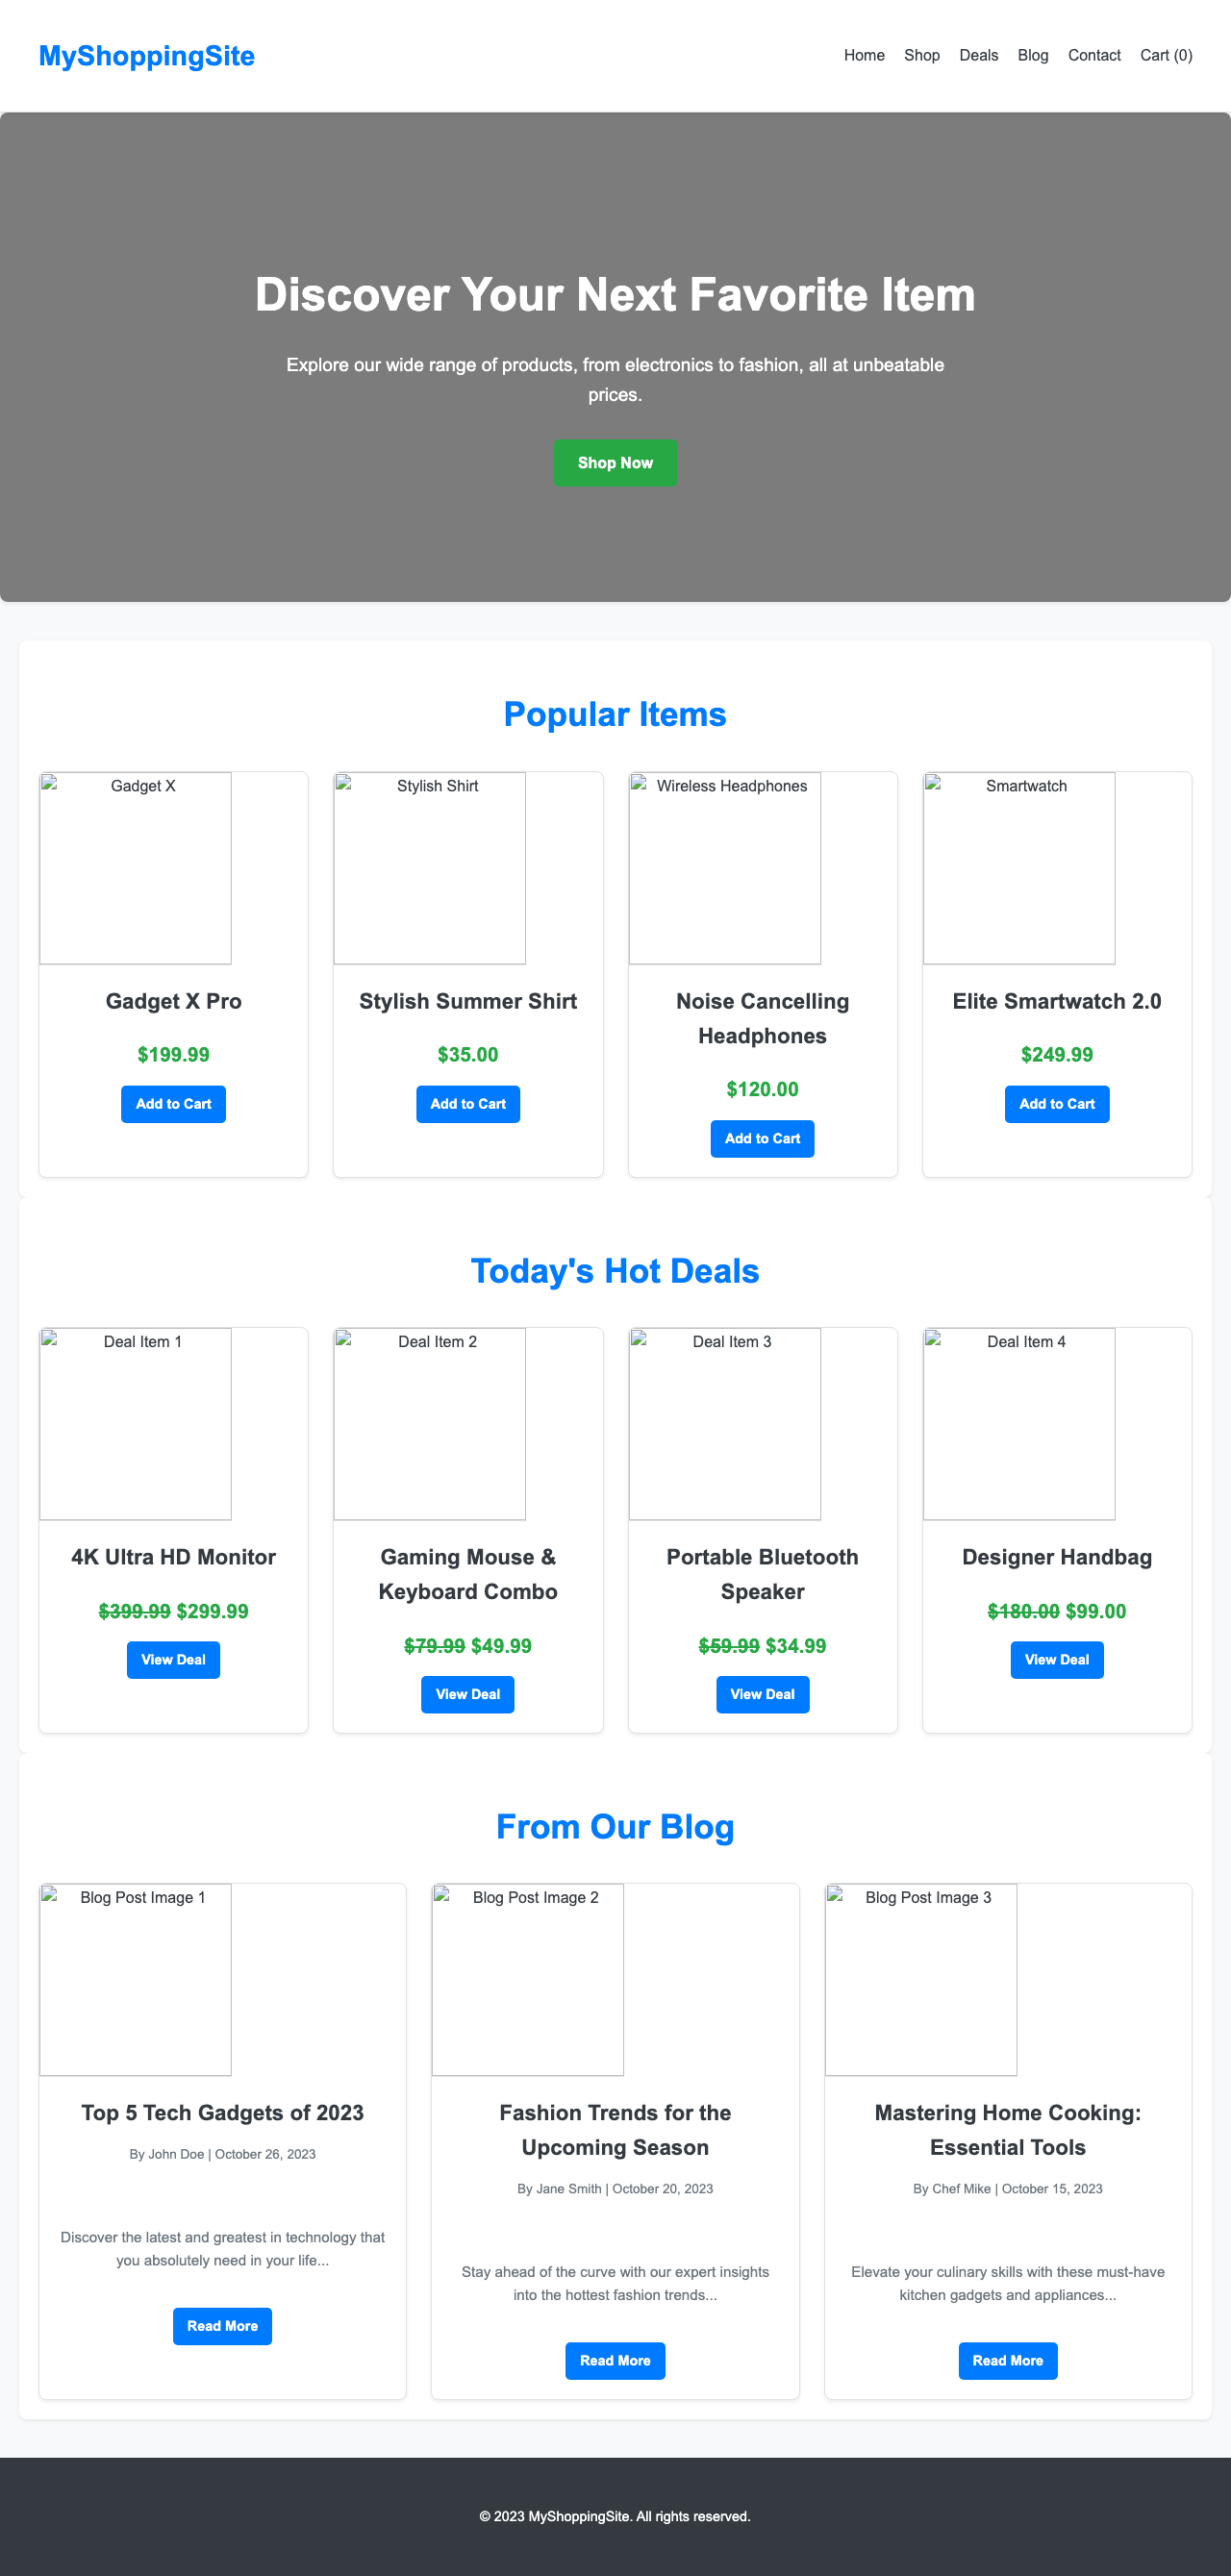Click the Gadget X product image
Image resolution: width=1231 pixels, height=2576 pixels.
click(135, 867)
